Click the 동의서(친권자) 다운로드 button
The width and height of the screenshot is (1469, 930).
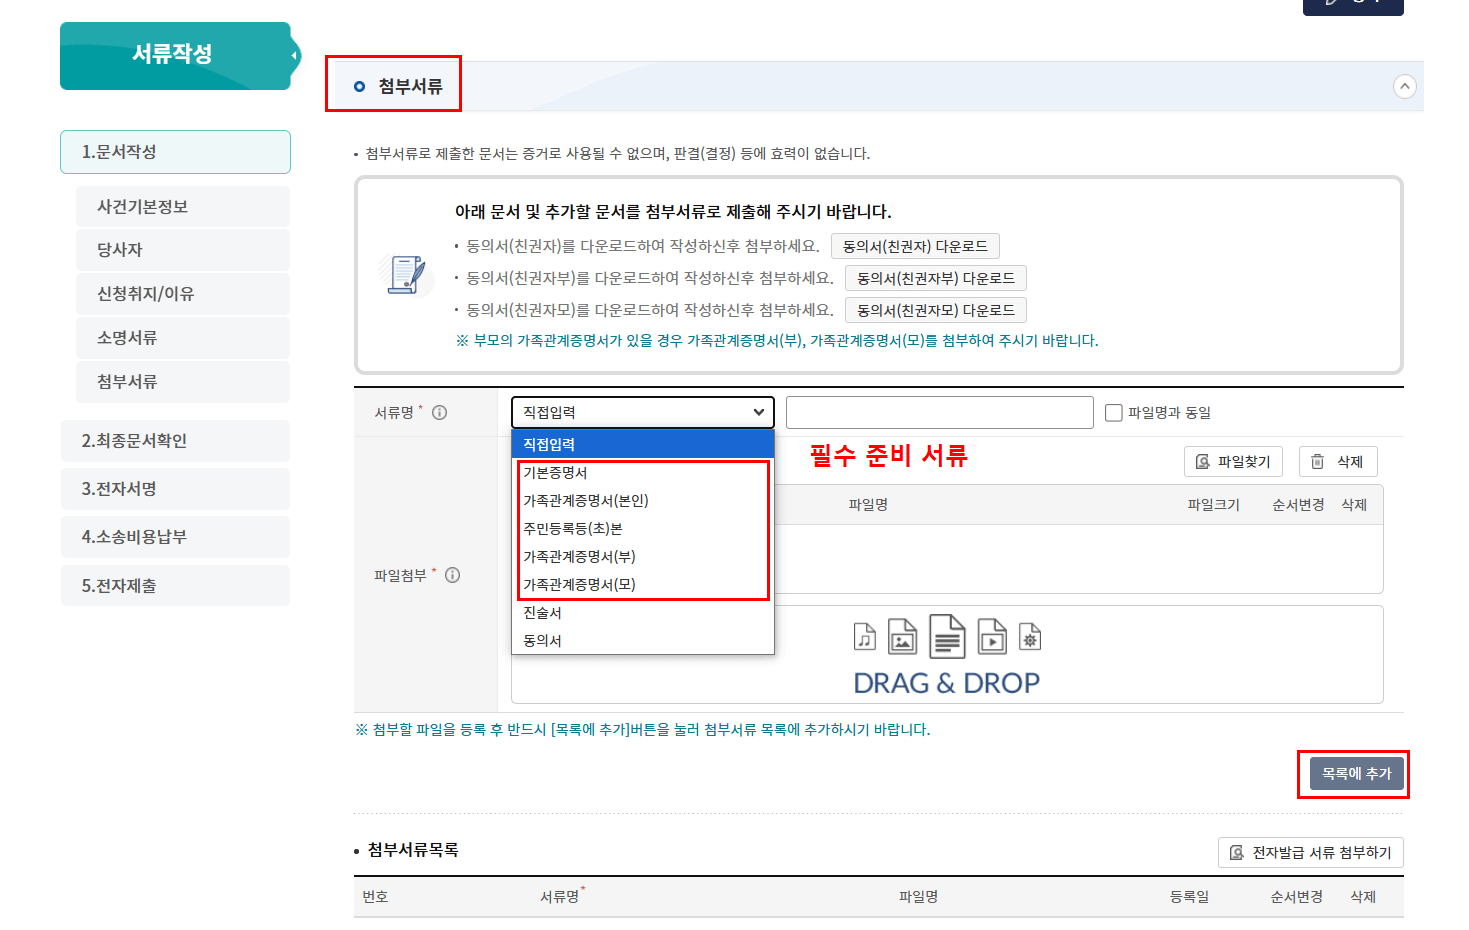click(x=914, y=246)
